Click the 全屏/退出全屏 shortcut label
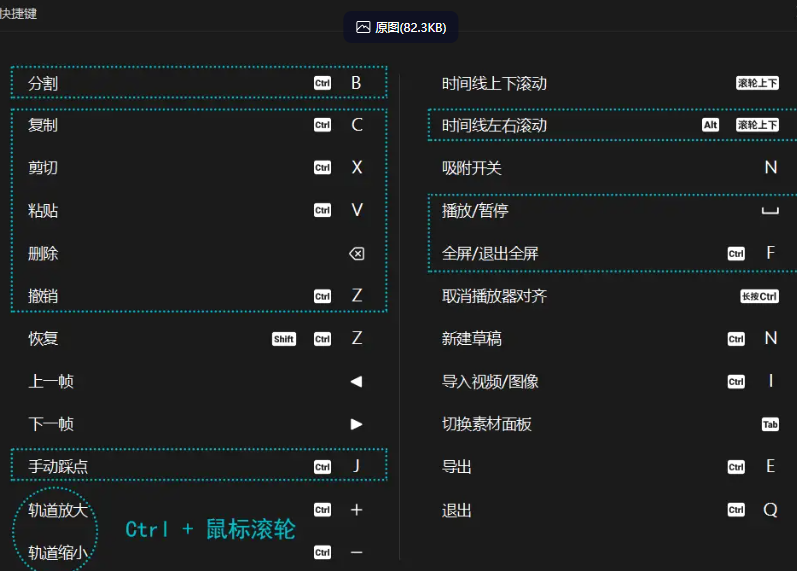The image size is (797, 571). point(490,253)
